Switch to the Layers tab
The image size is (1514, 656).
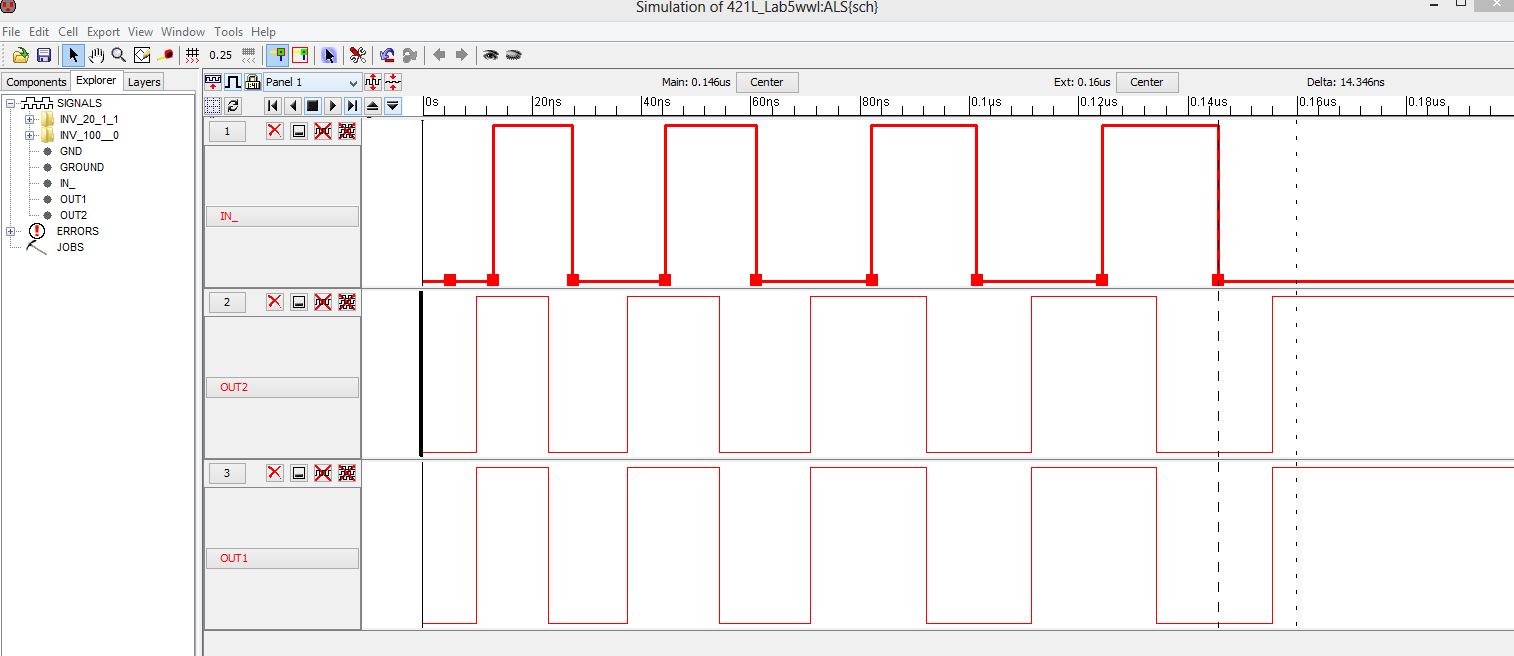tap(144, 82)
